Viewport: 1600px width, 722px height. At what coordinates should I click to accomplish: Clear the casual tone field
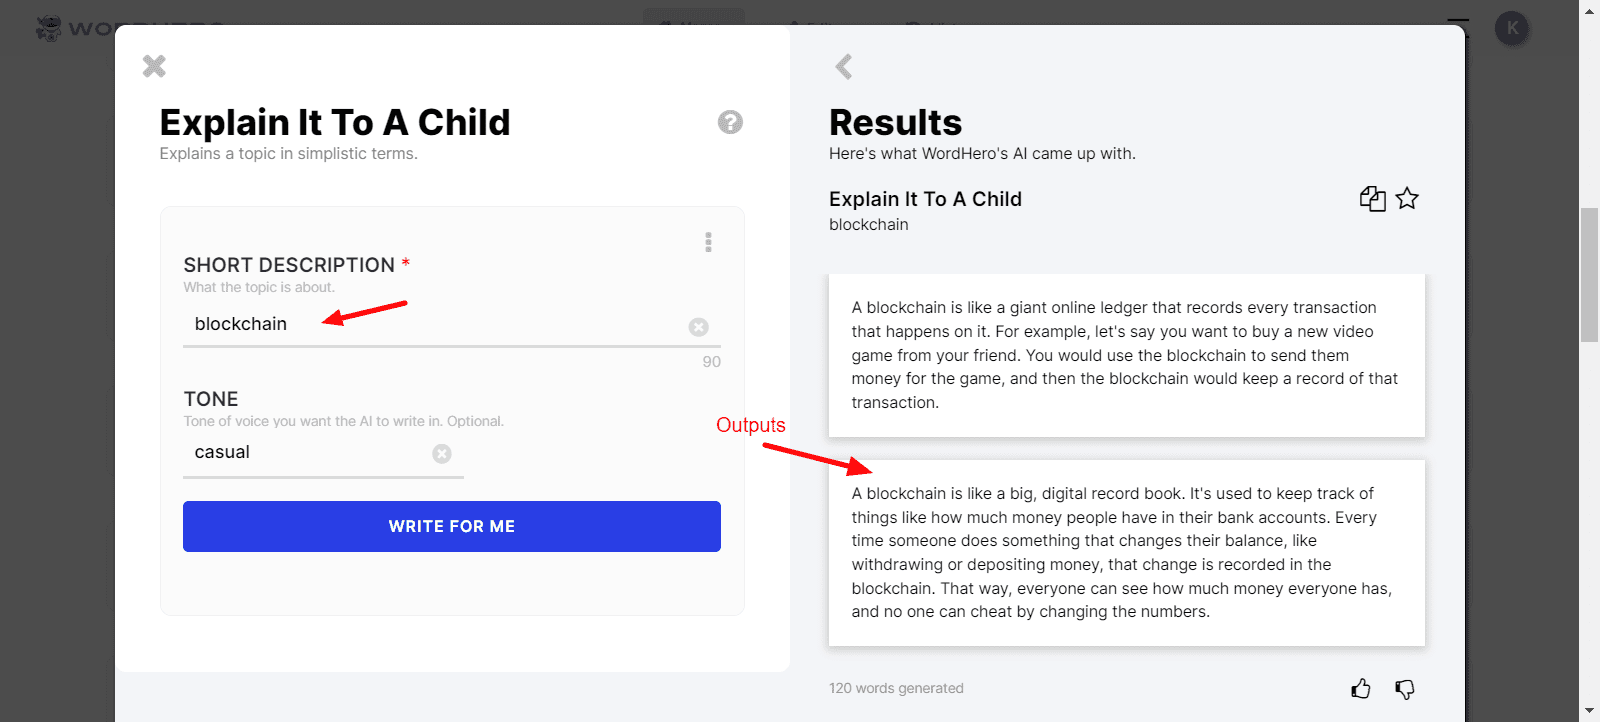(442, 454)
